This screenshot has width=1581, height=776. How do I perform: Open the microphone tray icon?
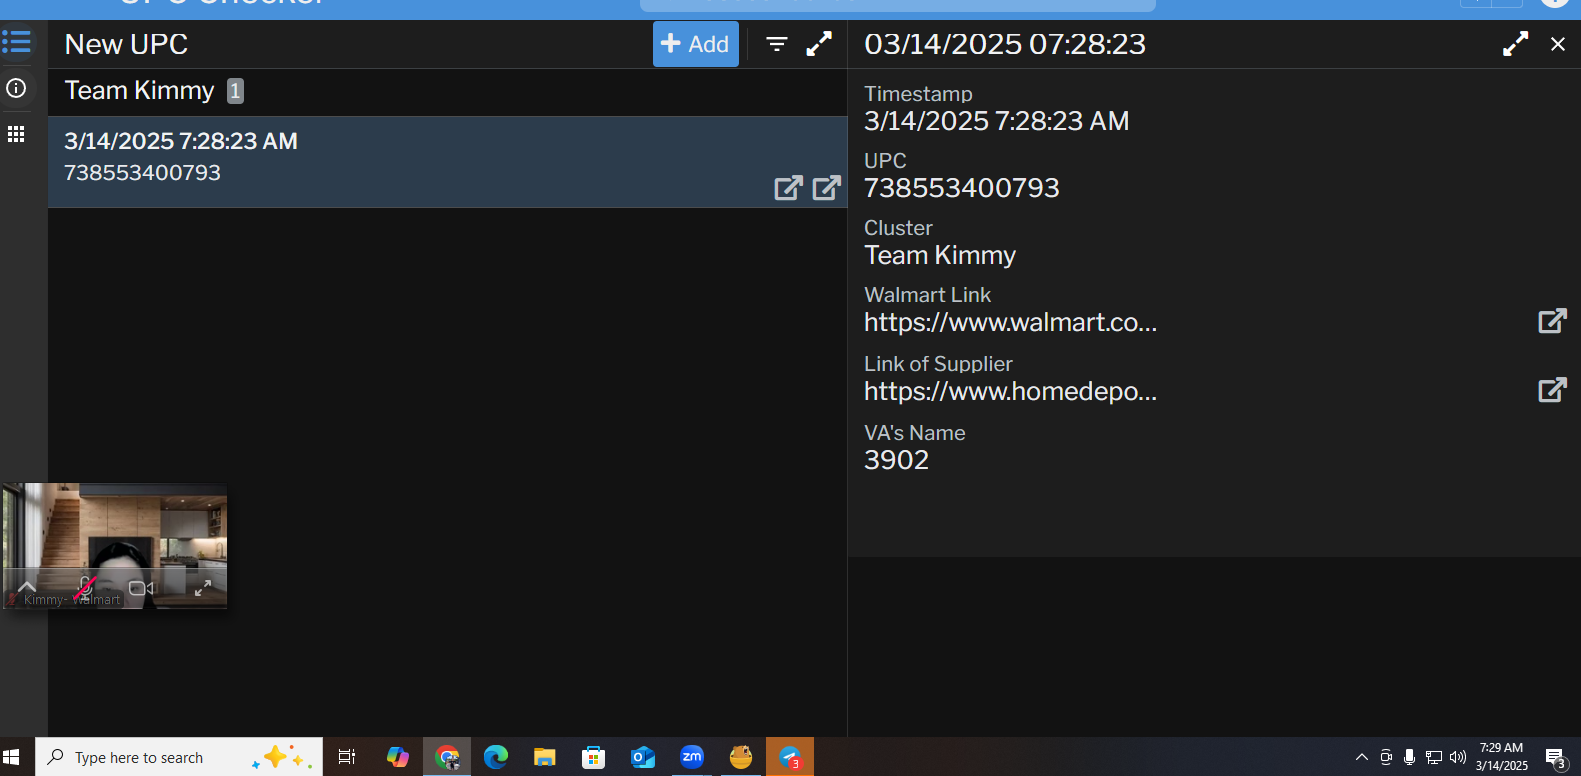pos(1409,757)
